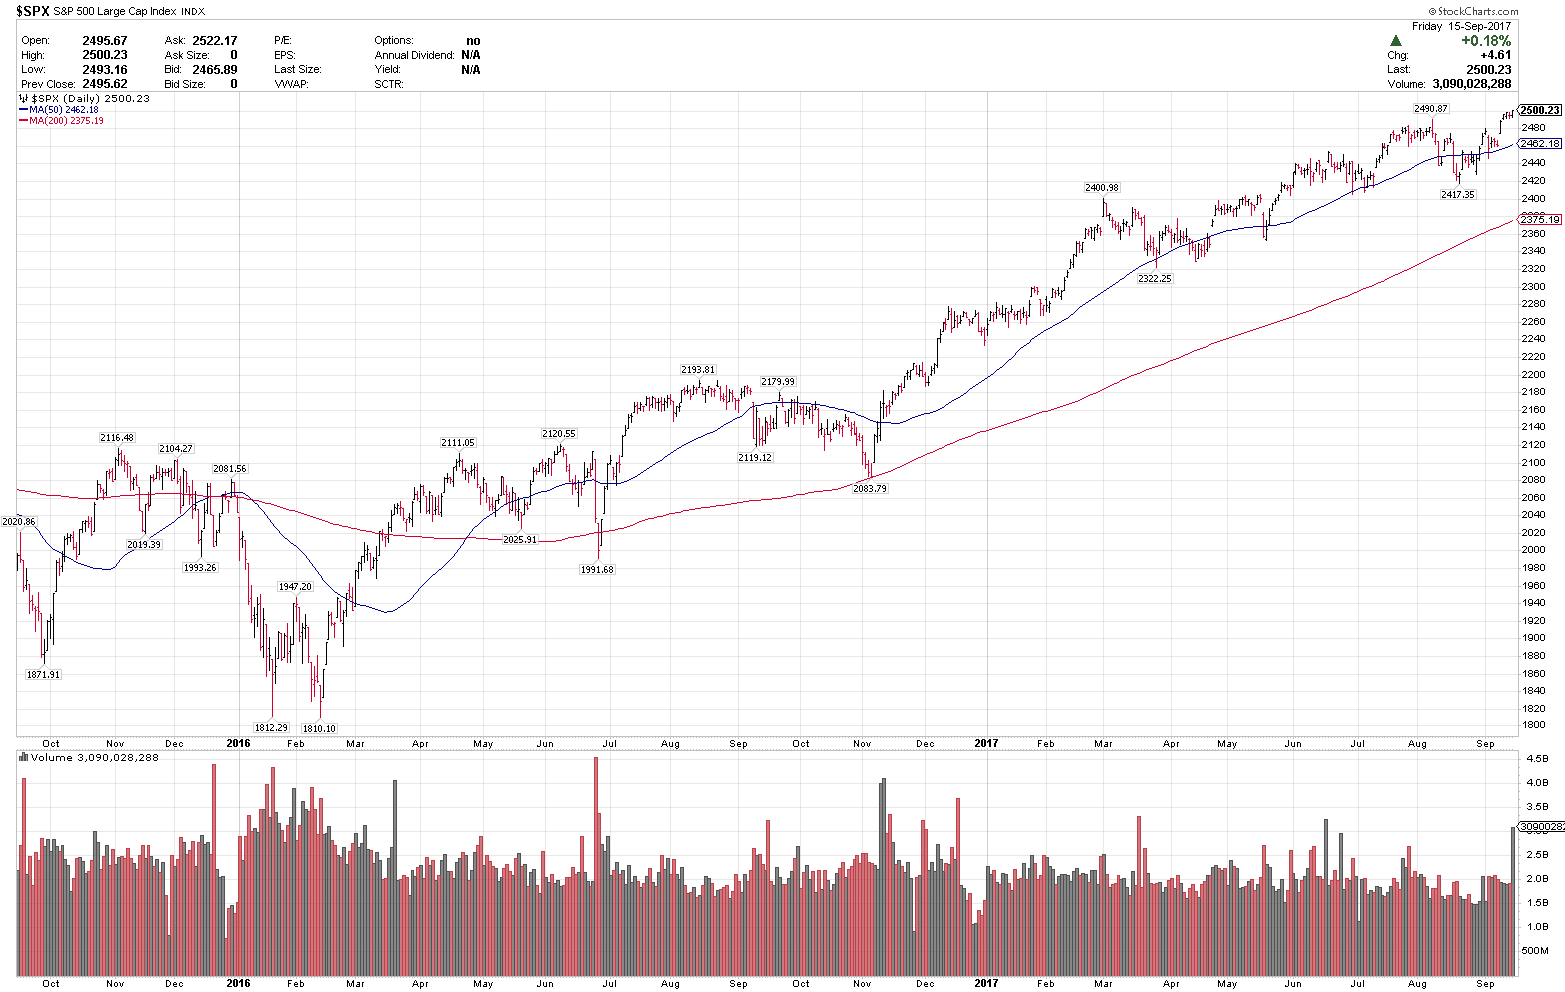Viewport: 1565px width, 992px height.
Task: Click the 2179.99 annotation
Action: 778,382
